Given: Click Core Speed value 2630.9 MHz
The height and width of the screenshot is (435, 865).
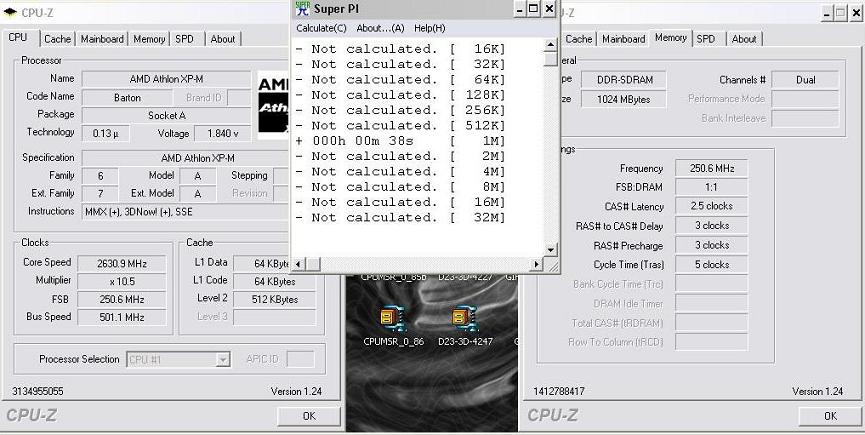Looking at the screenshot, I should point(122,264).
